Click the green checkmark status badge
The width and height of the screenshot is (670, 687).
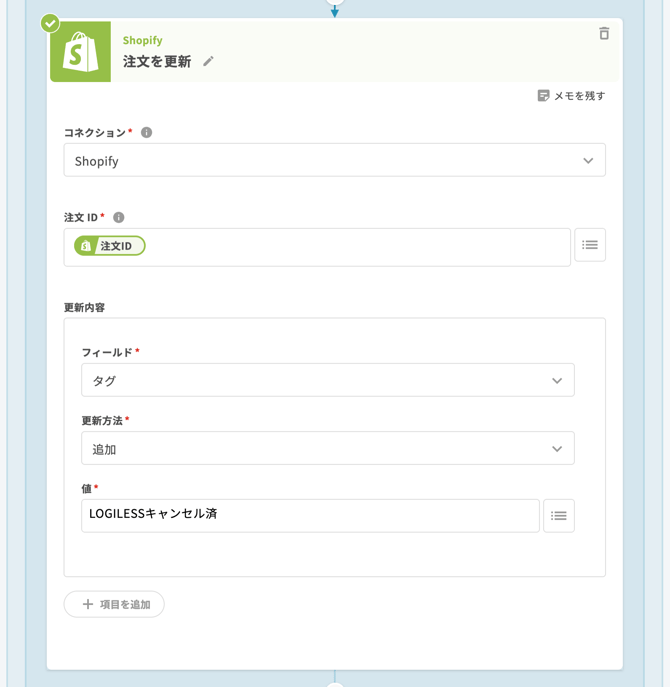coord(50,23)
